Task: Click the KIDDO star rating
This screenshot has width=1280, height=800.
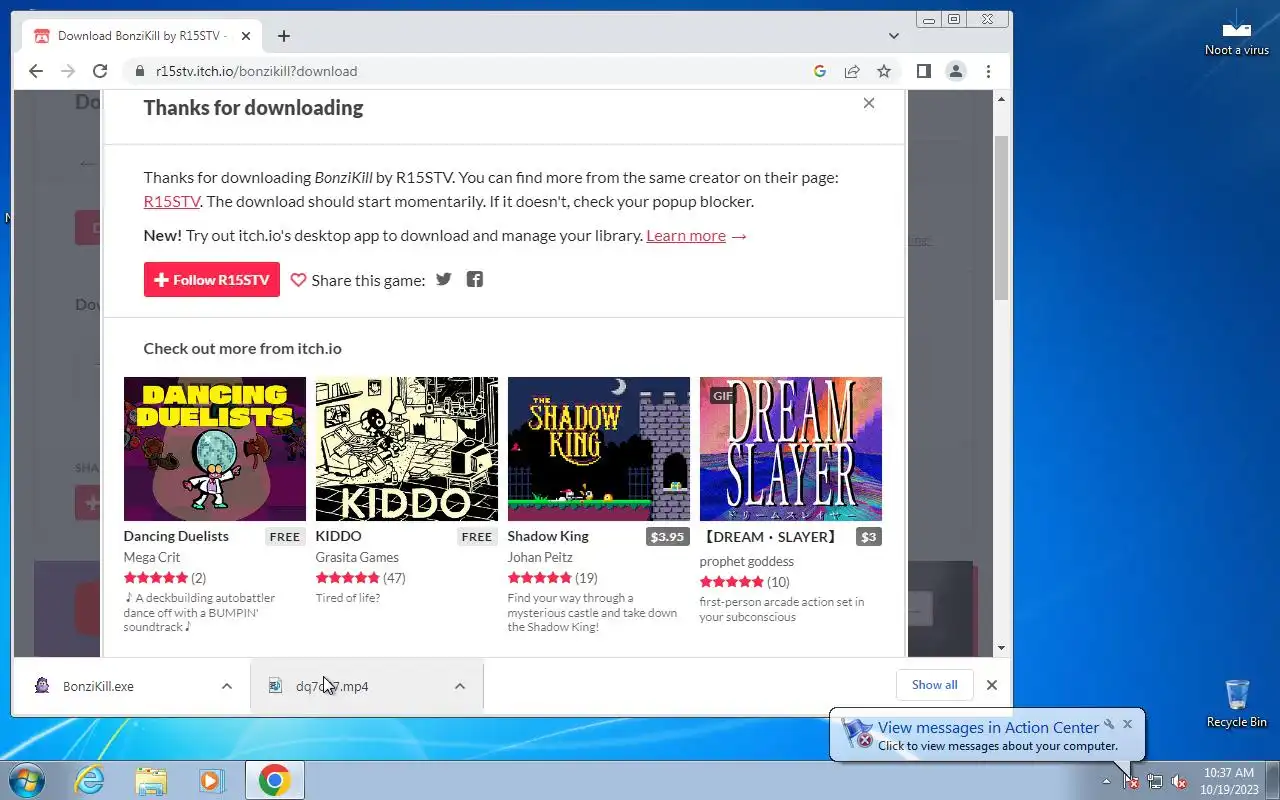Action: tap(348, 578)
